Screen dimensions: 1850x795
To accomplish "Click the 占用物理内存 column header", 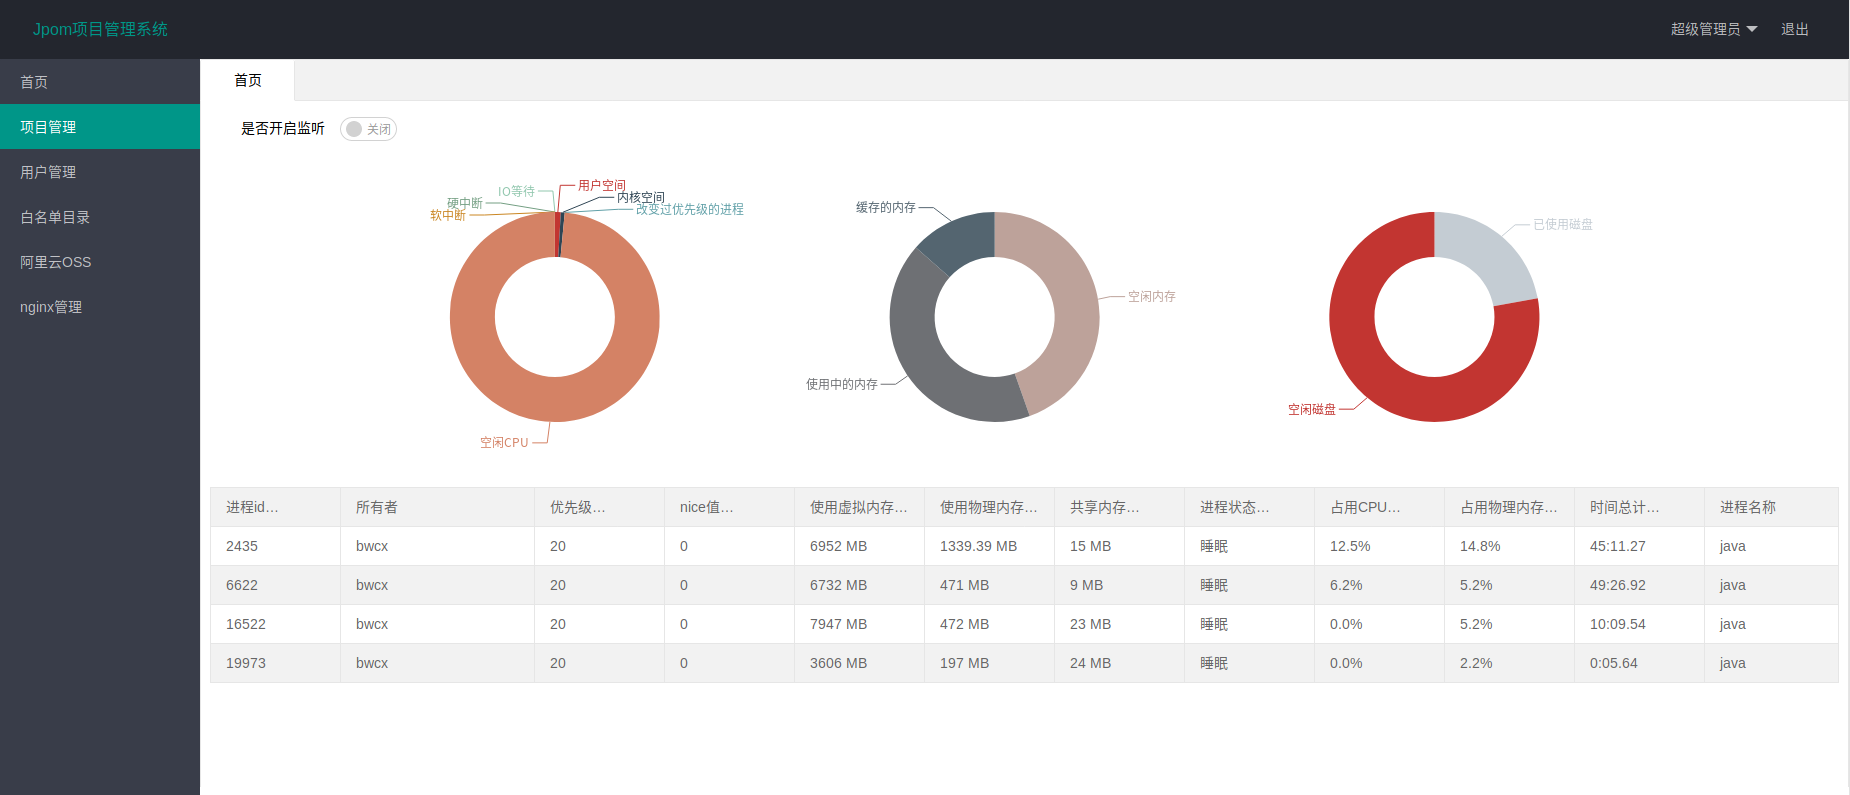I will coord(1509,507).
